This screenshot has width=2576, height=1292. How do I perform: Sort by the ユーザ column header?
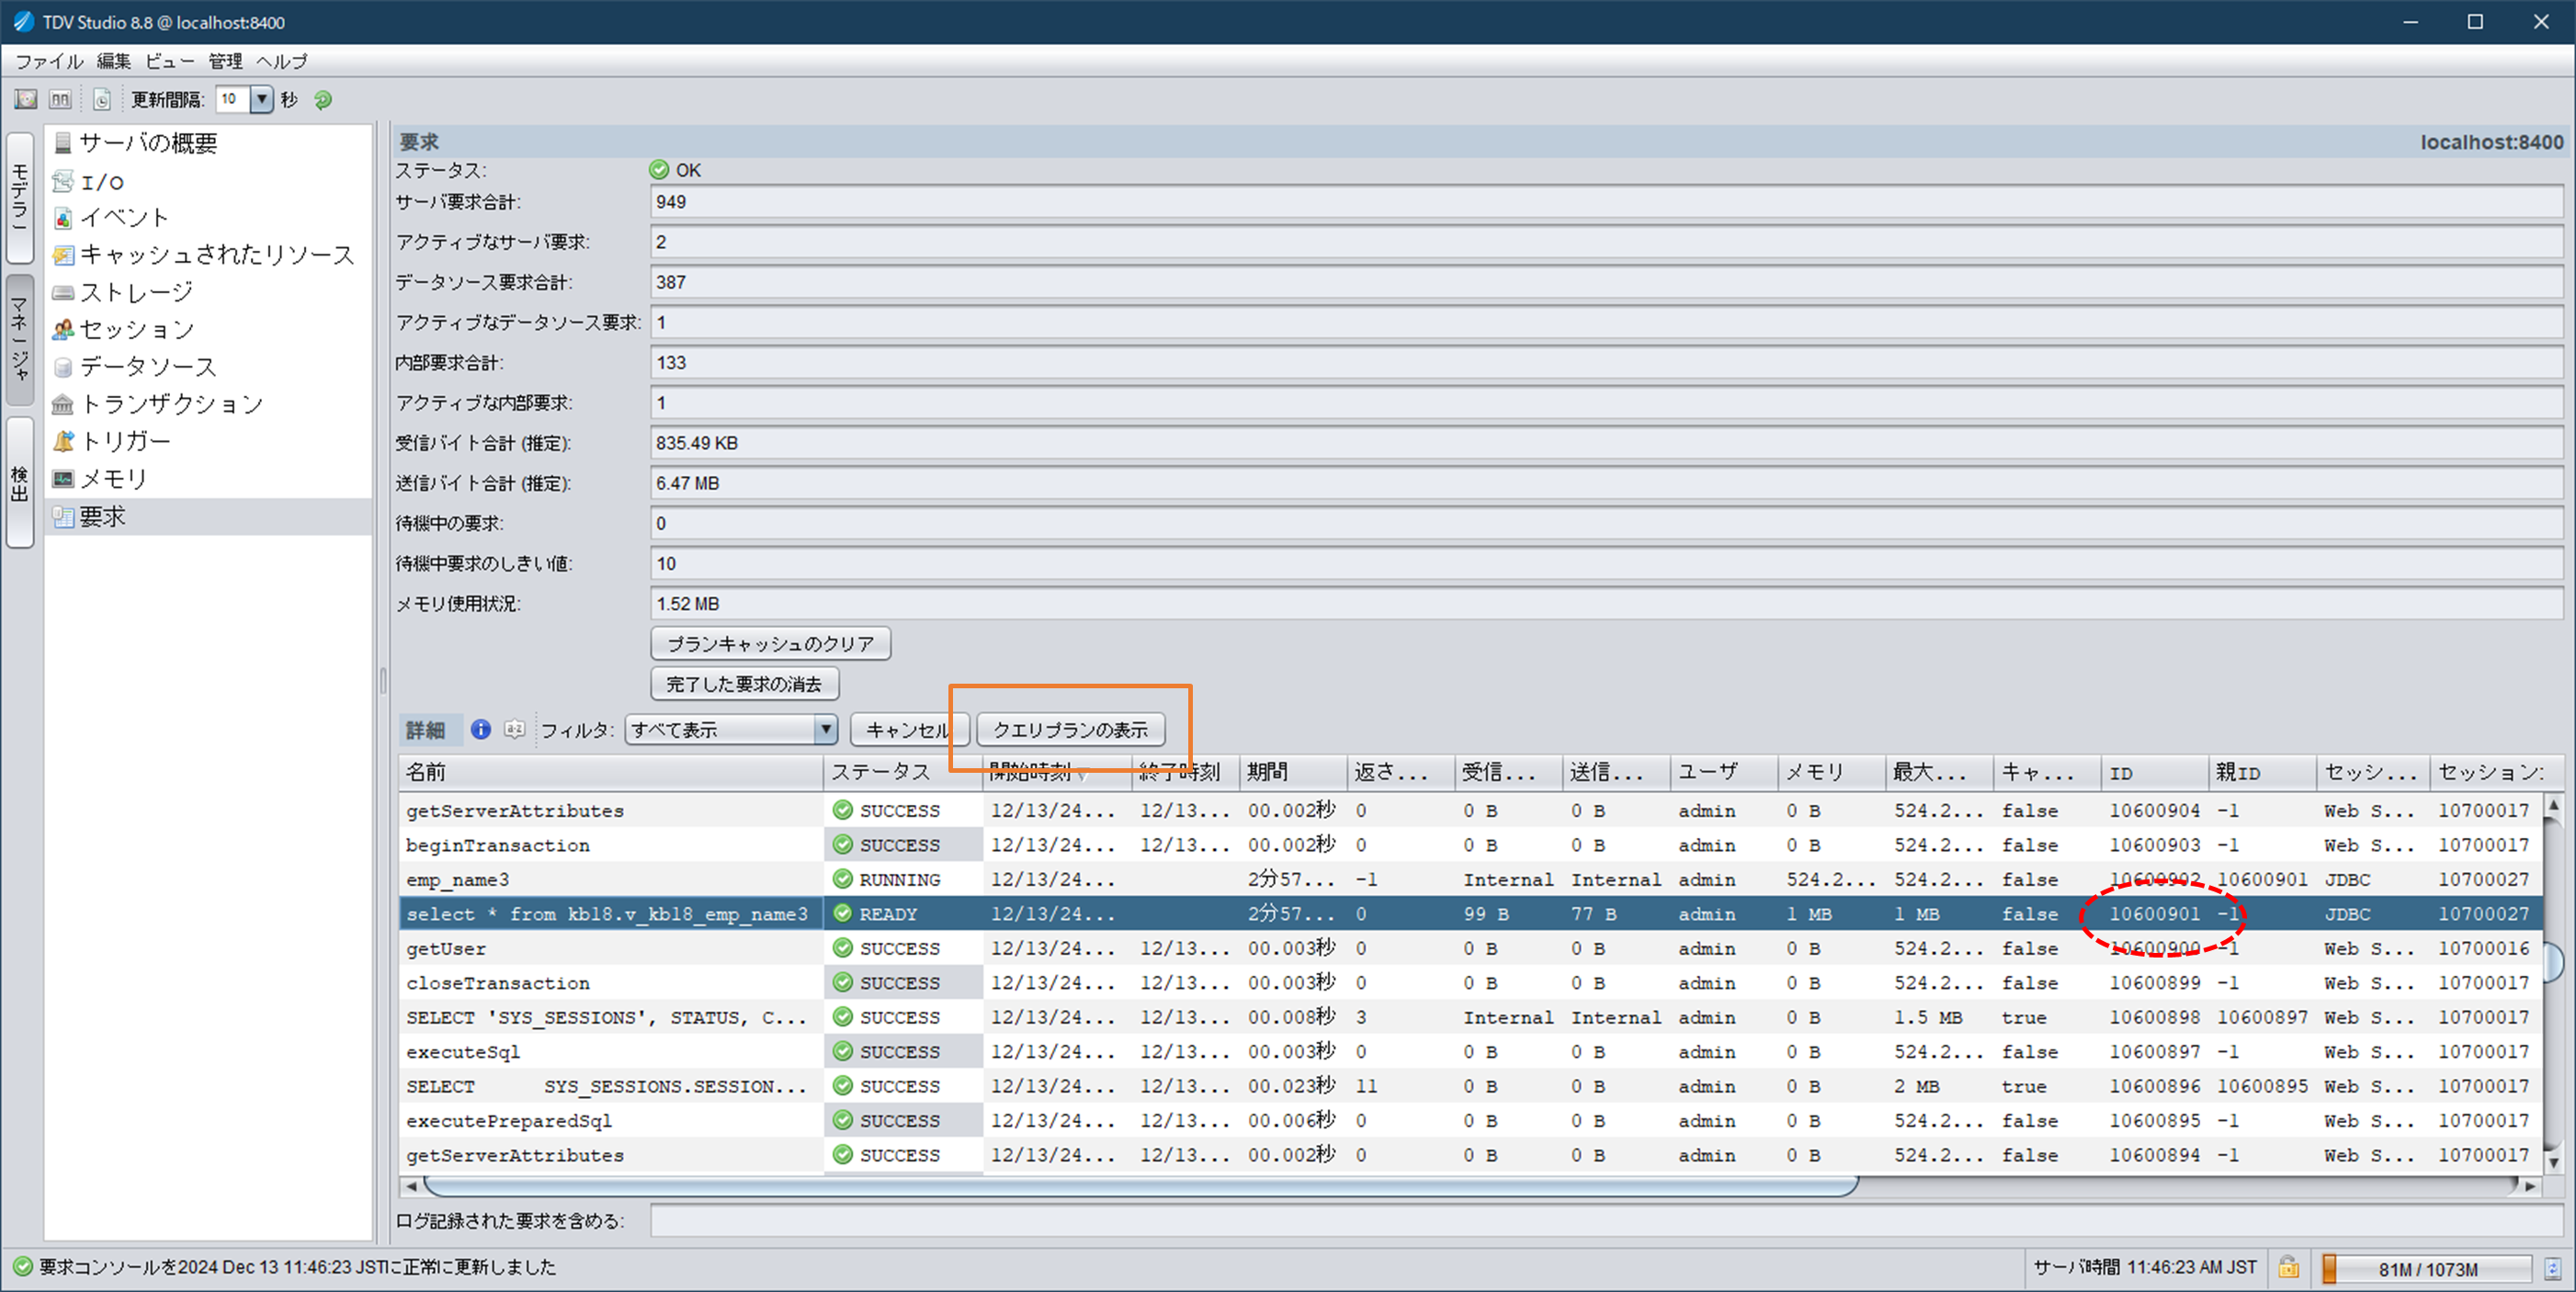coord(1724,772)
